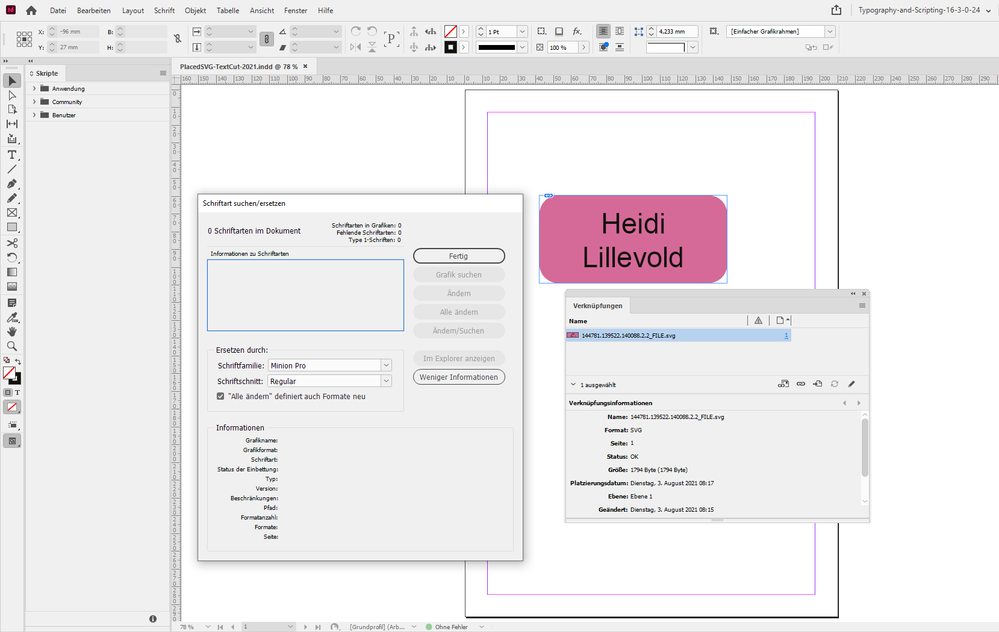Image resolution: width=999 pixels, height=632 pixels.
Task: Toggle constrain width and height proportions
Action: pyautogui.click(x=178, y=39)
